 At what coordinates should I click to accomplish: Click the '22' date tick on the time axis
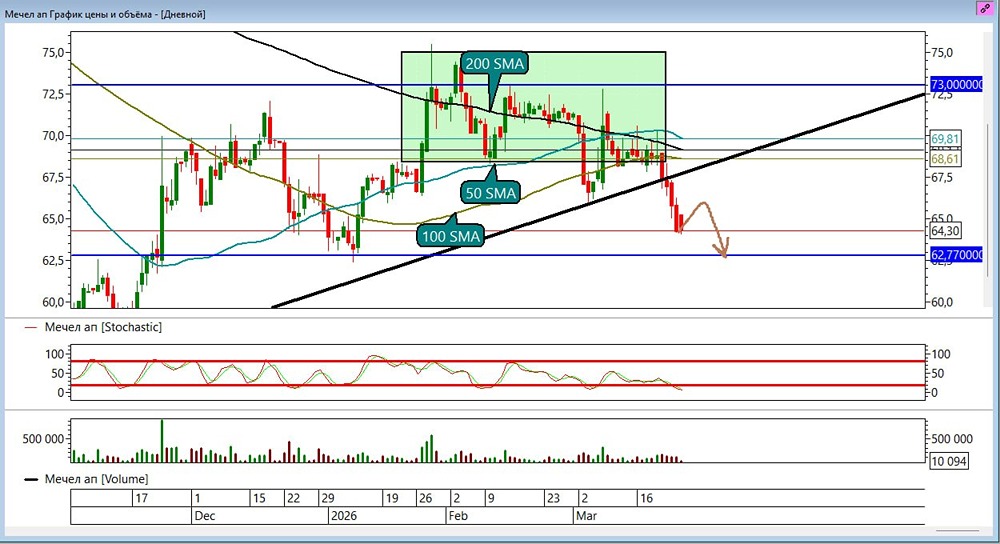pyautogui.click(x=293, y=498)
